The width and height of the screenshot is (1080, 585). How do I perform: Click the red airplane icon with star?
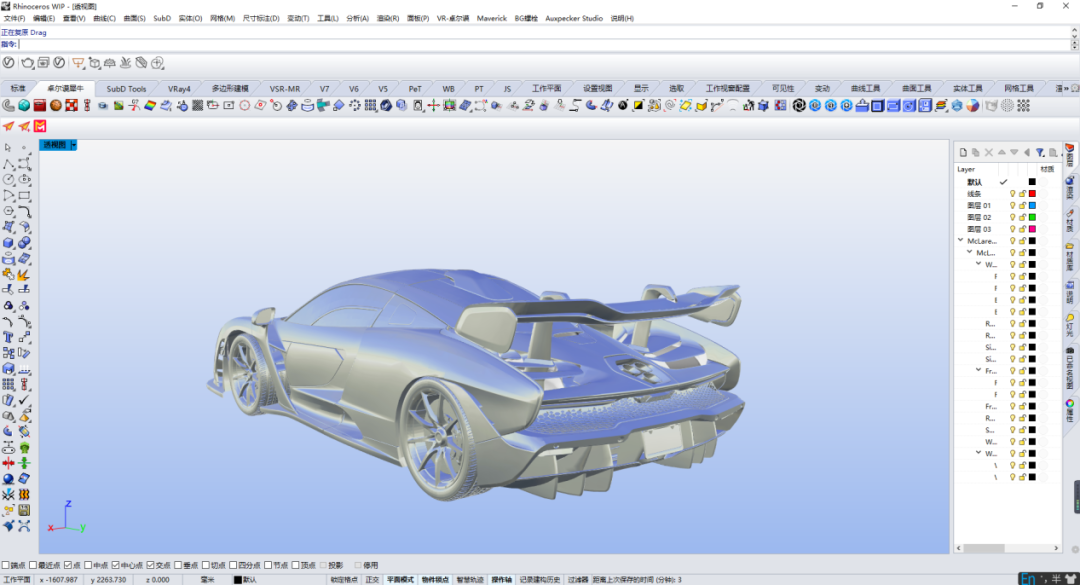coord(24,125)
